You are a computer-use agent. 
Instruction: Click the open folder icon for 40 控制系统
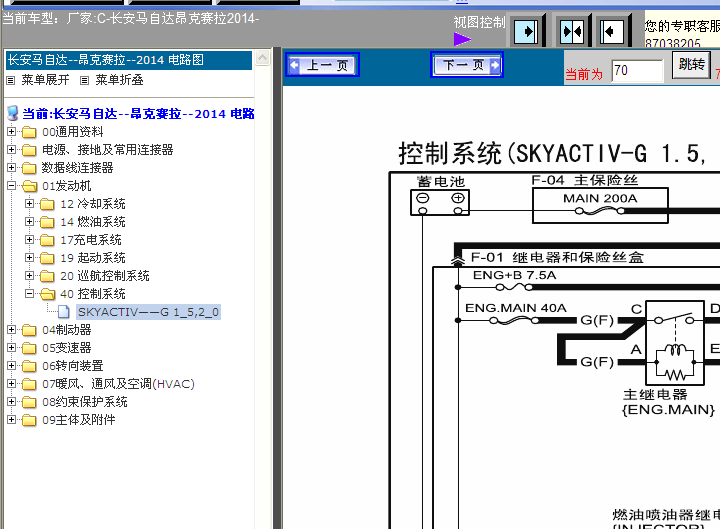pos(47,294)
